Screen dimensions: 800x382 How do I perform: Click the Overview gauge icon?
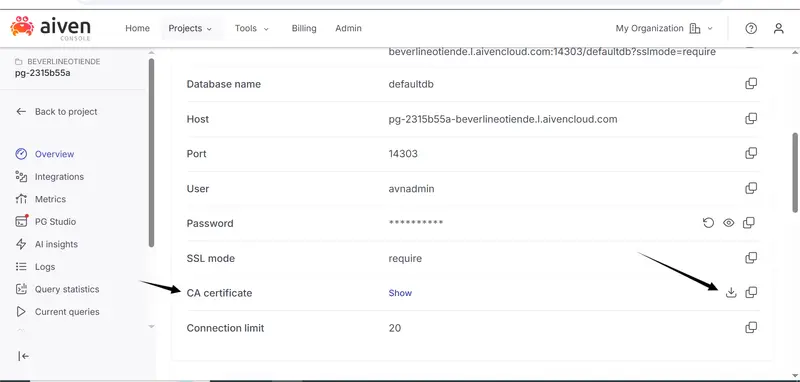pyautogui.click(x=21, y=154)
